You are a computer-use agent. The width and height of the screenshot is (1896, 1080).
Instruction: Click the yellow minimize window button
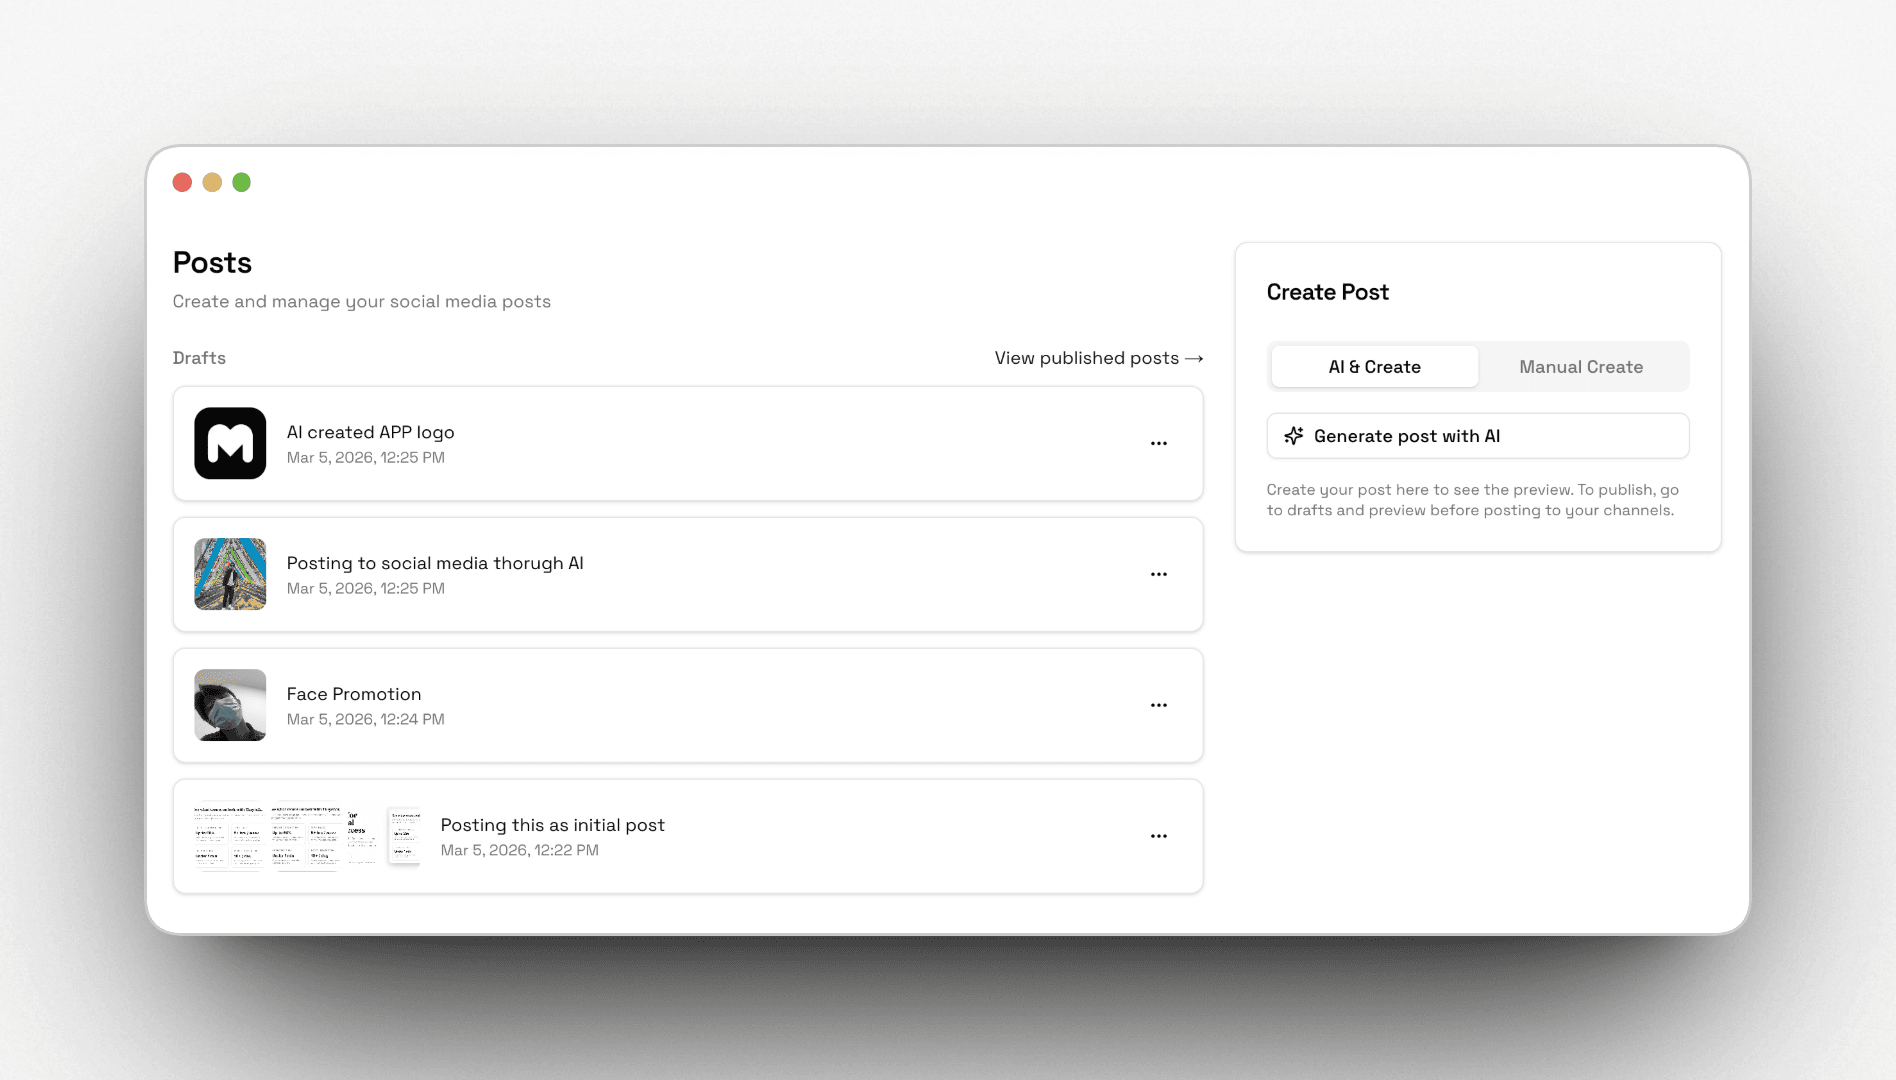pyautogui.click(x=212, y=182)
